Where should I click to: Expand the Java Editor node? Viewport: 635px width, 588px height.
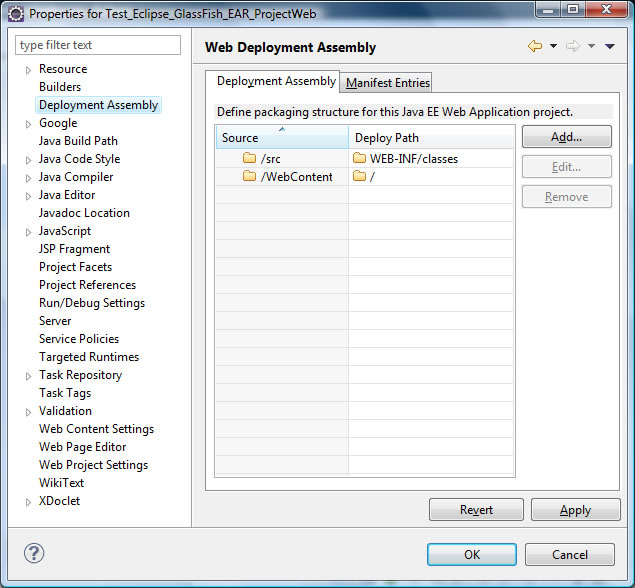coord(28,196)
